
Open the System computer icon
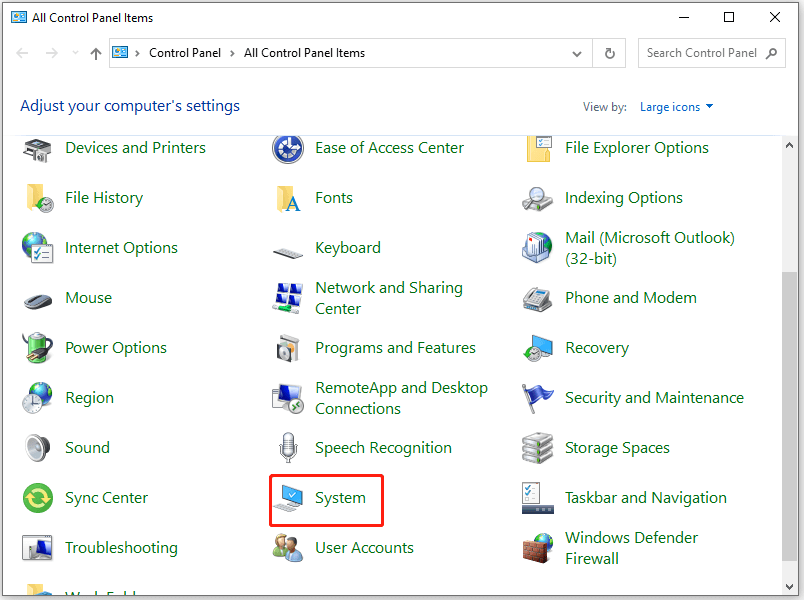(x=288, y=498)
